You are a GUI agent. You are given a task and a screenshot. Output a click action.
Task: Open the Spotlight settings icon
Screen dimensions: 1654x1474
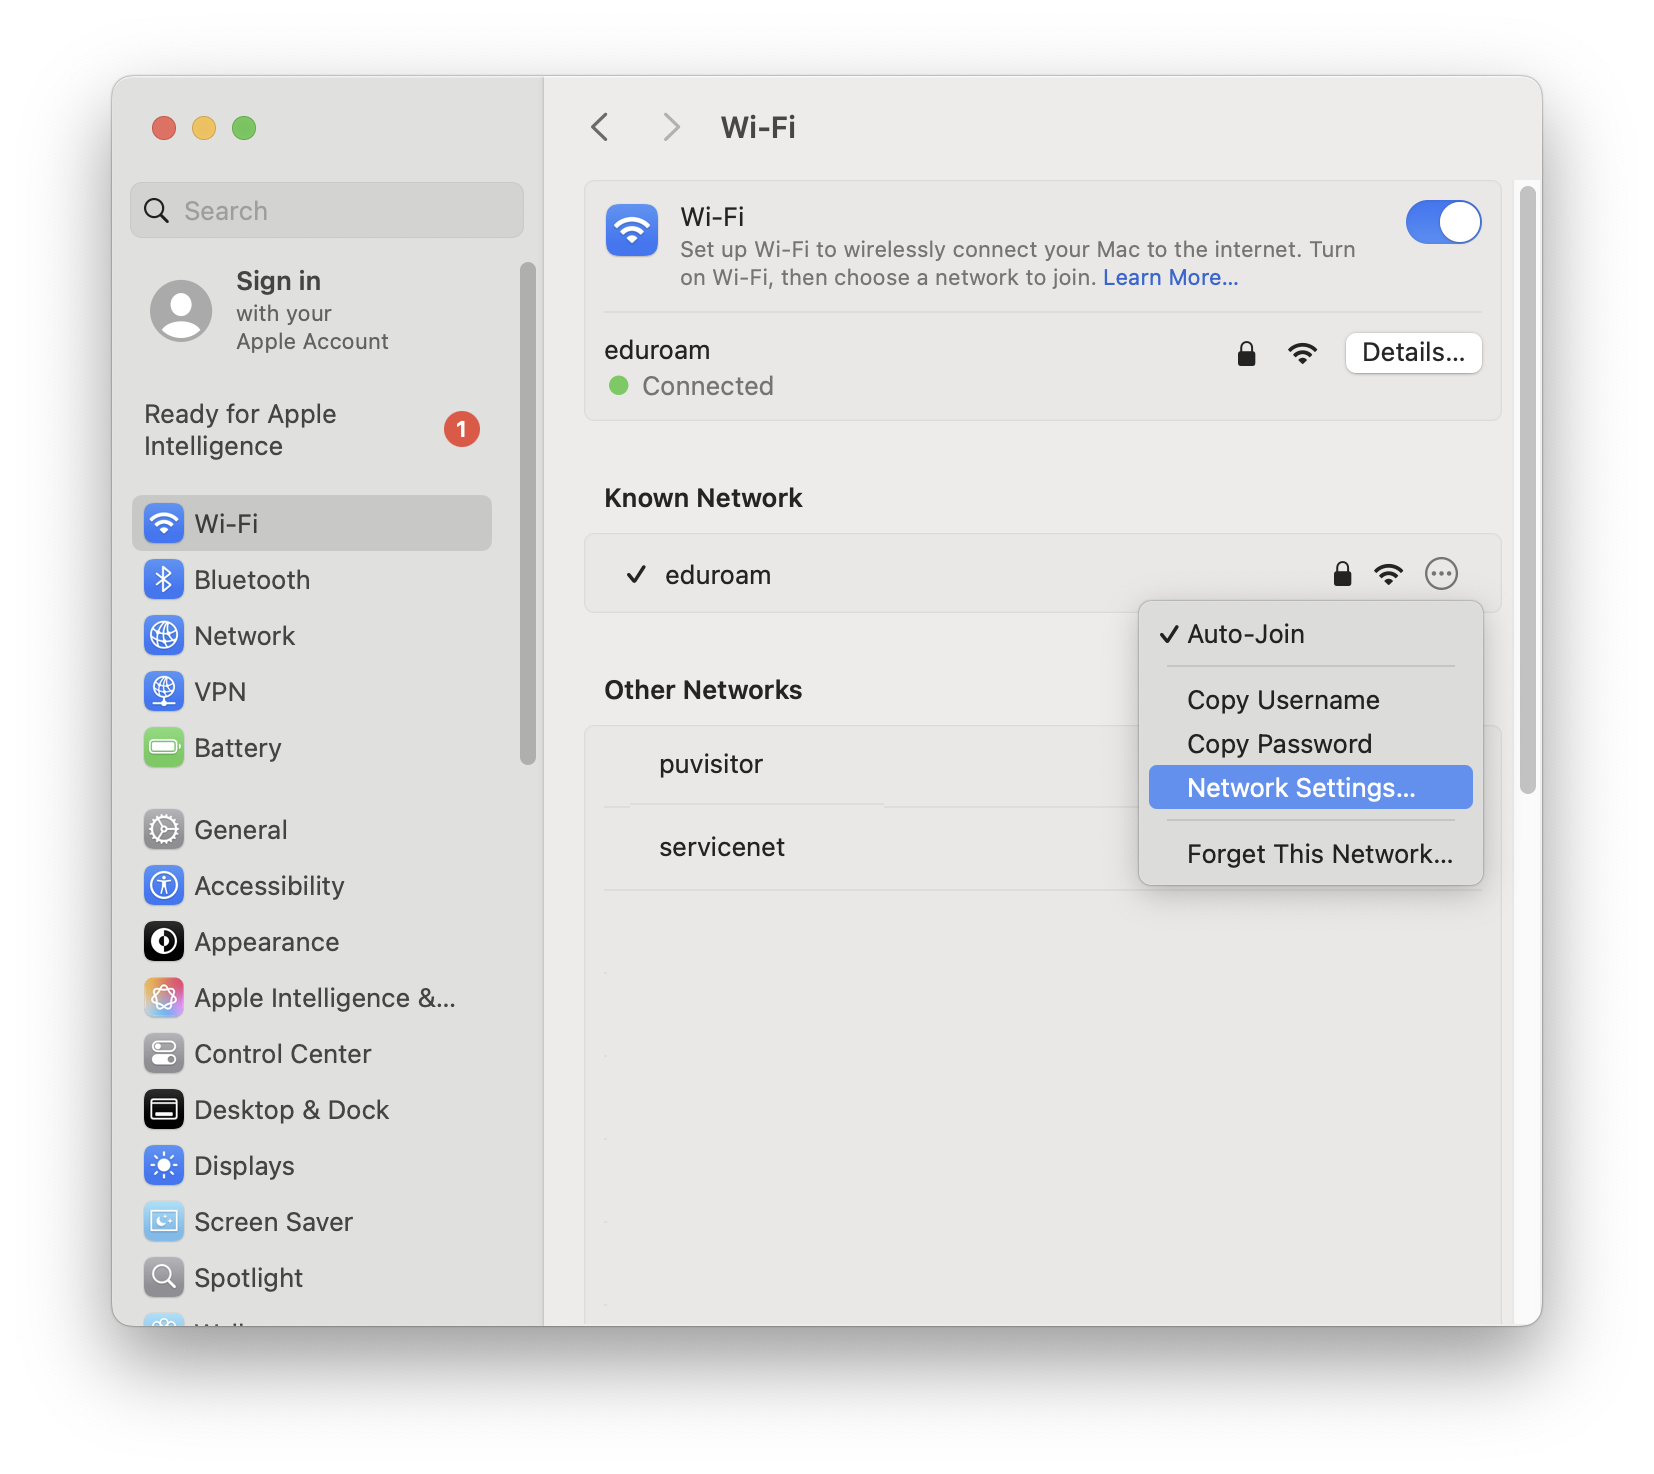coord(163,1277)
